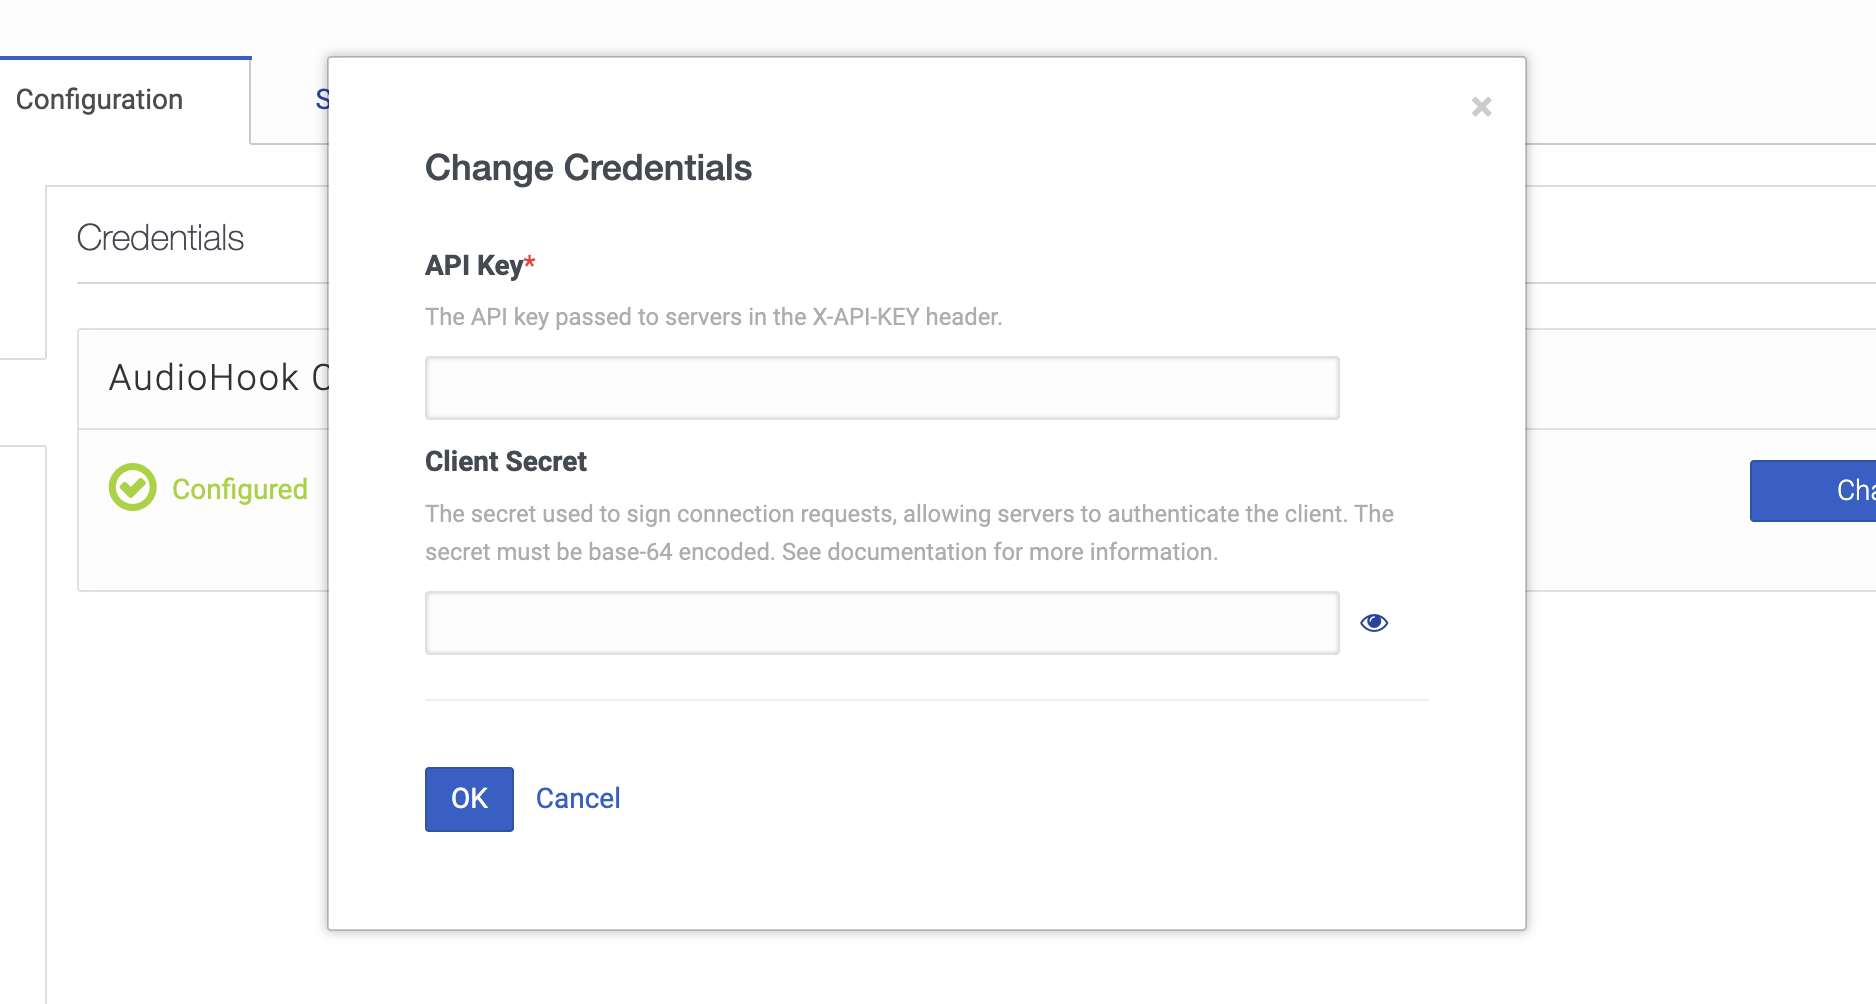Click the green Configured status text

point(240,489)
